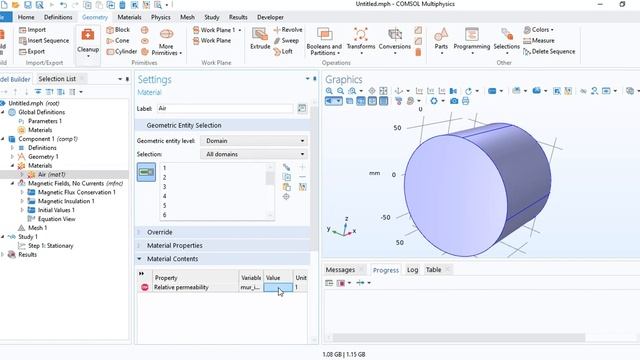Open the Selections menu
640x360 pixels.
[507, 41]
